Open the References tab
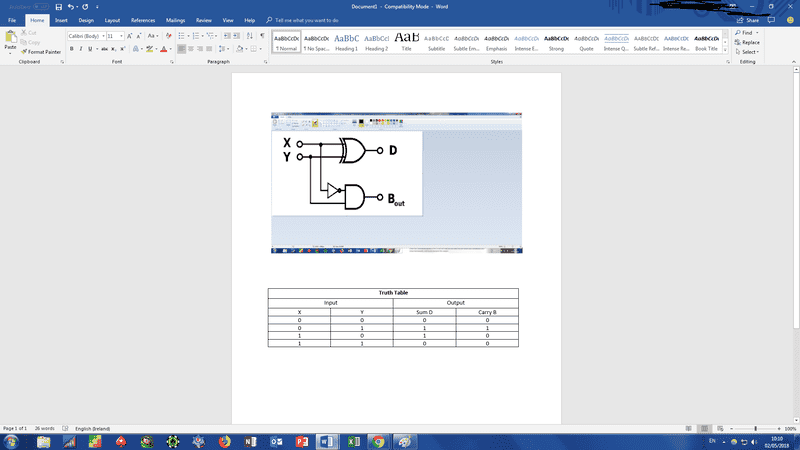The height and width of the screenshot is (450, 800). [143, 19]
